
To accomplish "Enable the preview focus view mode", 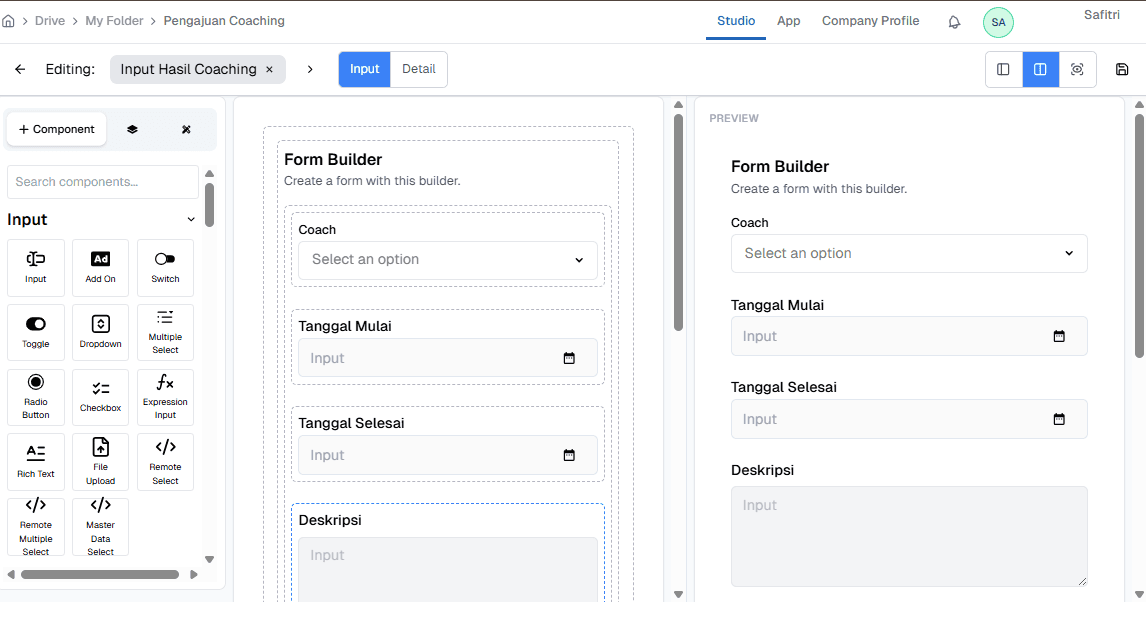I will click(x=1078, y=69).
